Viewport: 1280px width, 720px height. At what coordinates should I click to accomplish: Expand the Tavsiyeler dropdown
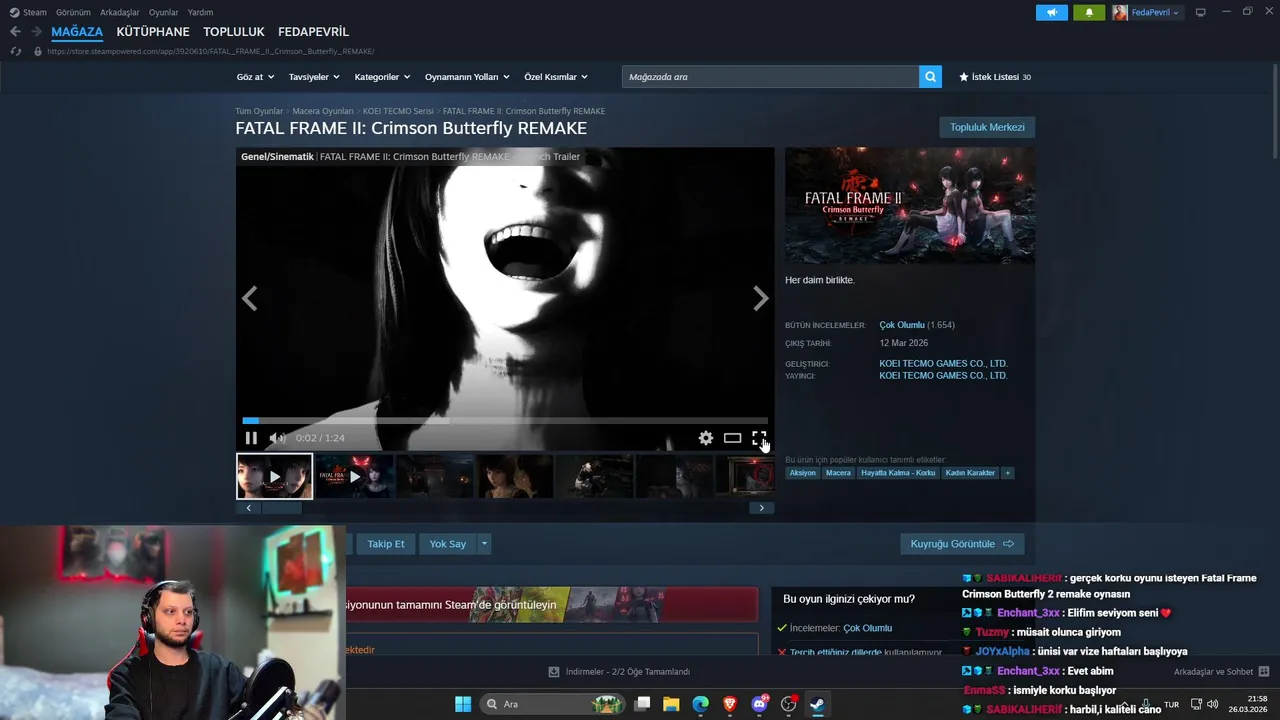pyautogui.click(x=314, y=77)
